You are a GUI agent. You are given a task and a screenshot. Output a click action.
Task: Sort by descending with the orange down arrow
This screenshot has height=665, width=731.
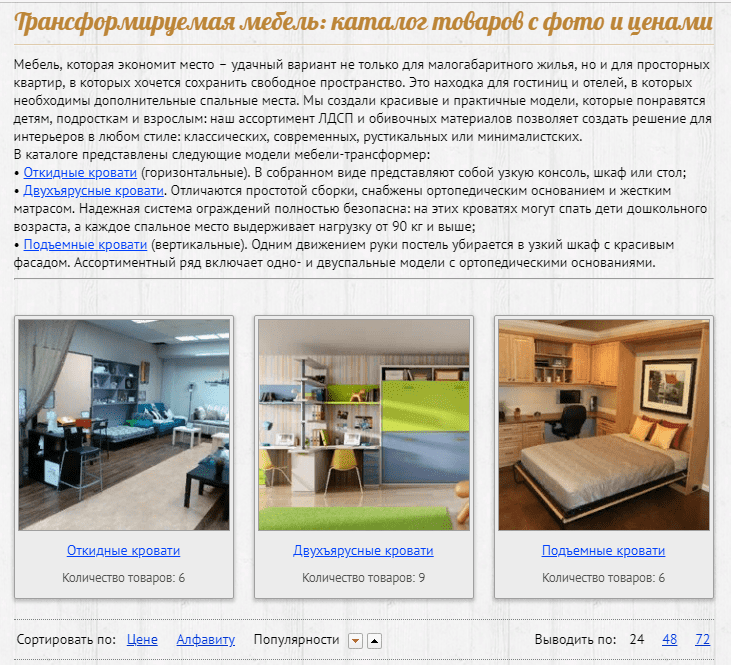[355, 641]
